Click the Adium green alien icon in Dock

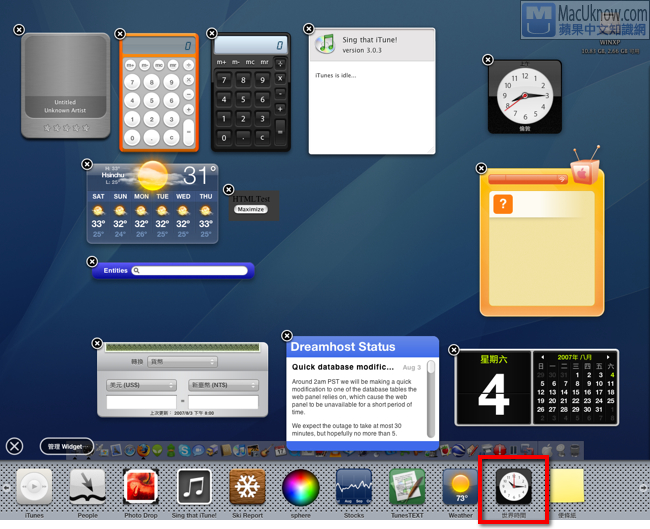pyautogui.click(x=157, y=450)
